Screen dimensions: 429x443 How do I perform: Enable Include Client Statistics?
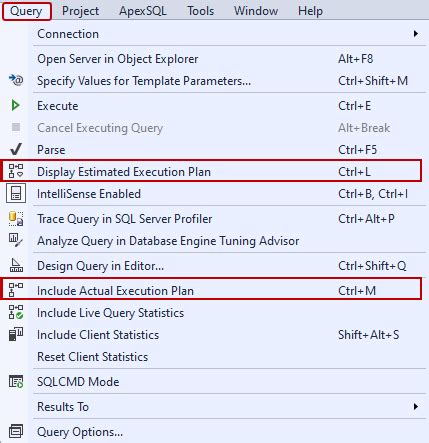point(213,335)
